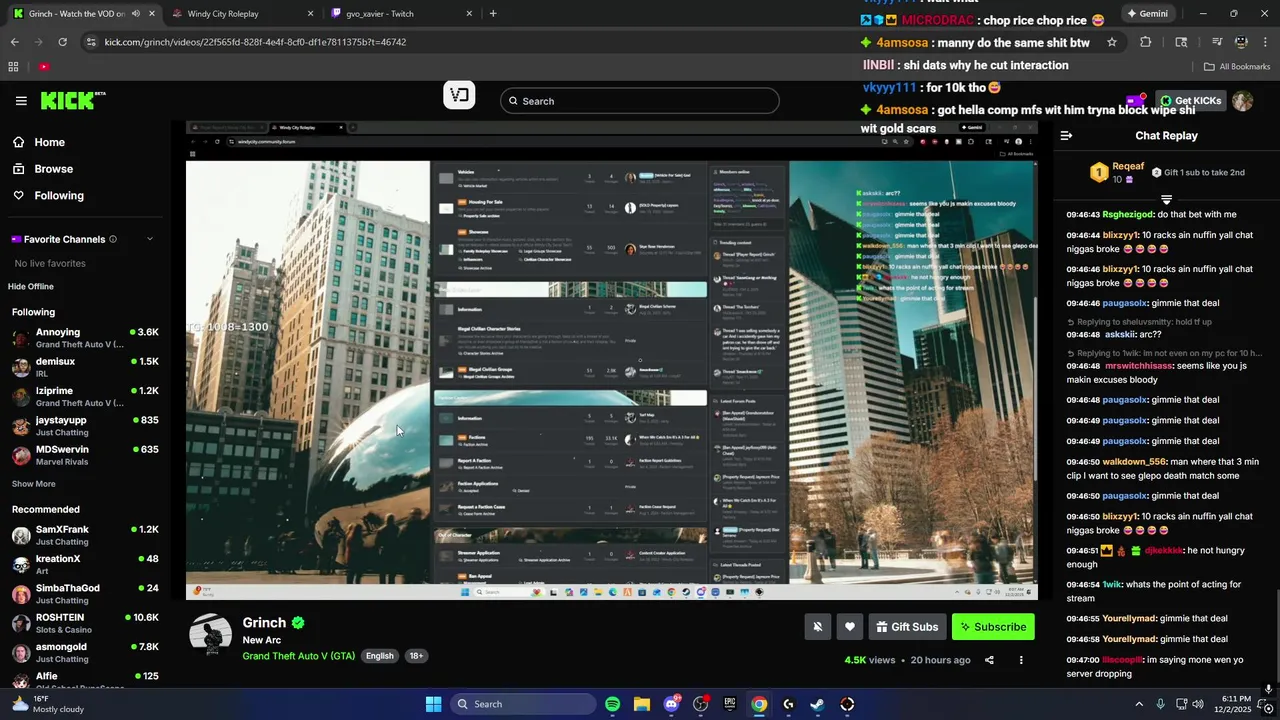Open Gemini in Chrome
Viewport: 1280px width, 720px height.
coord(1147,14)
